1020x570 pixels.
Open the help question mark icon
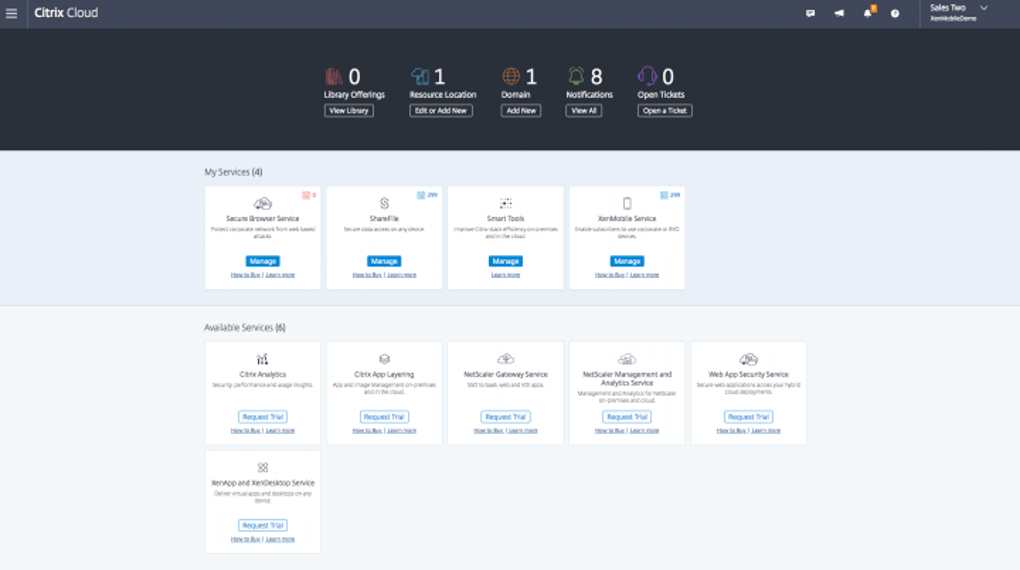coord(895,14)
